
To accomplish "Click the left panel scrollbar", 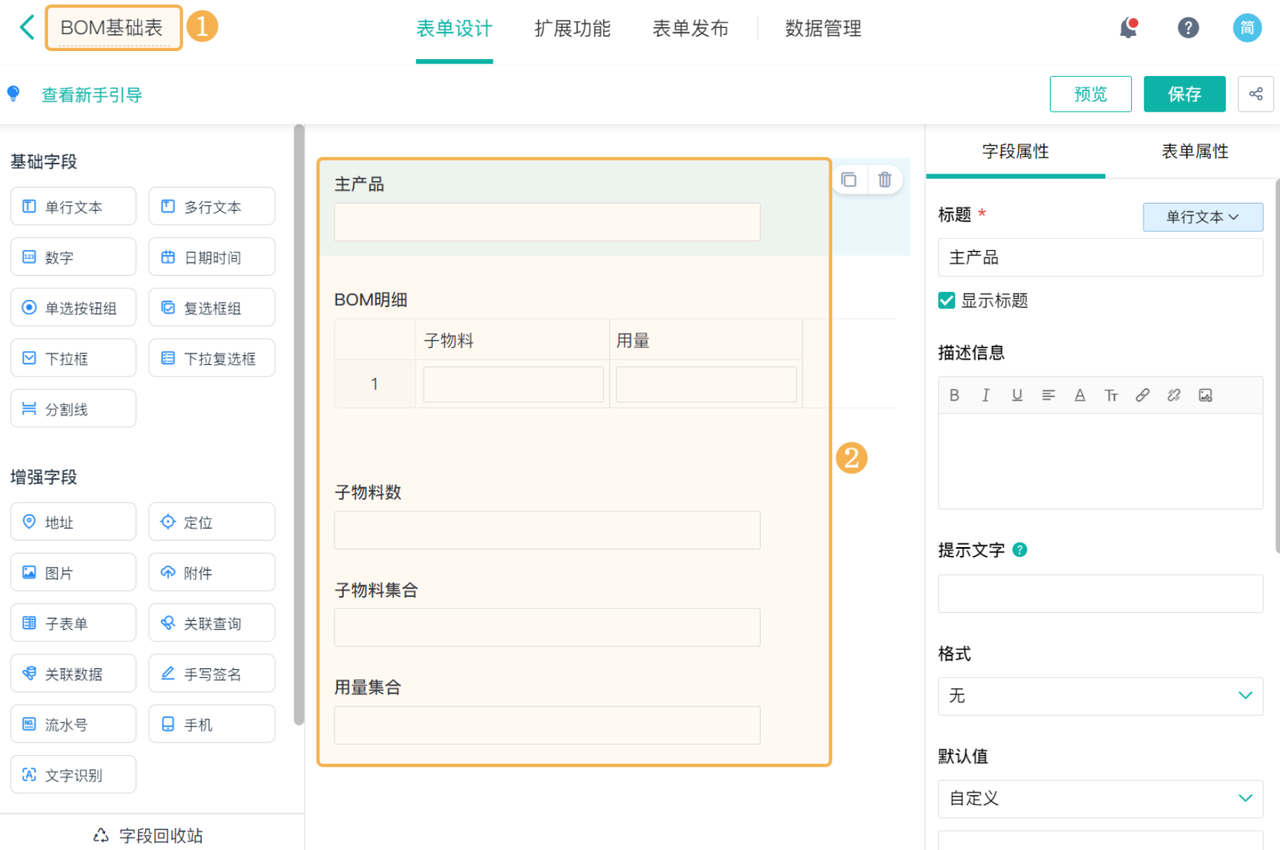I will [298, 425].
